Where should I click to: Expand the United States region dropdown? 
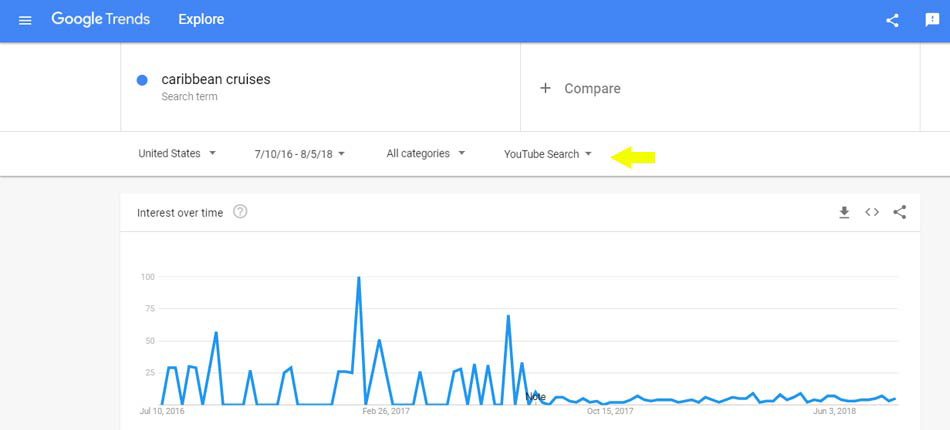tap(176, 154)
